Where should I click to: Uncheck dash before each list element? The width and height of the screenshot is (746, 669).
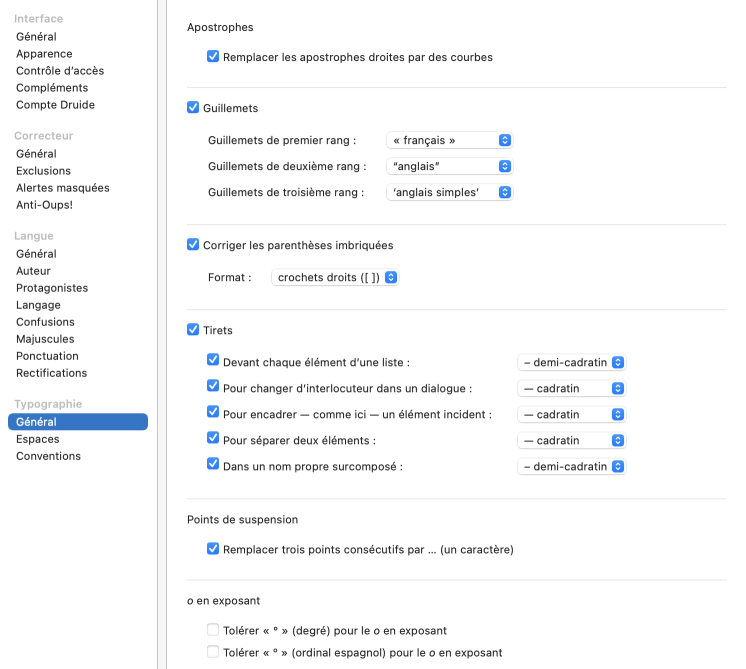tap(213, 361)
